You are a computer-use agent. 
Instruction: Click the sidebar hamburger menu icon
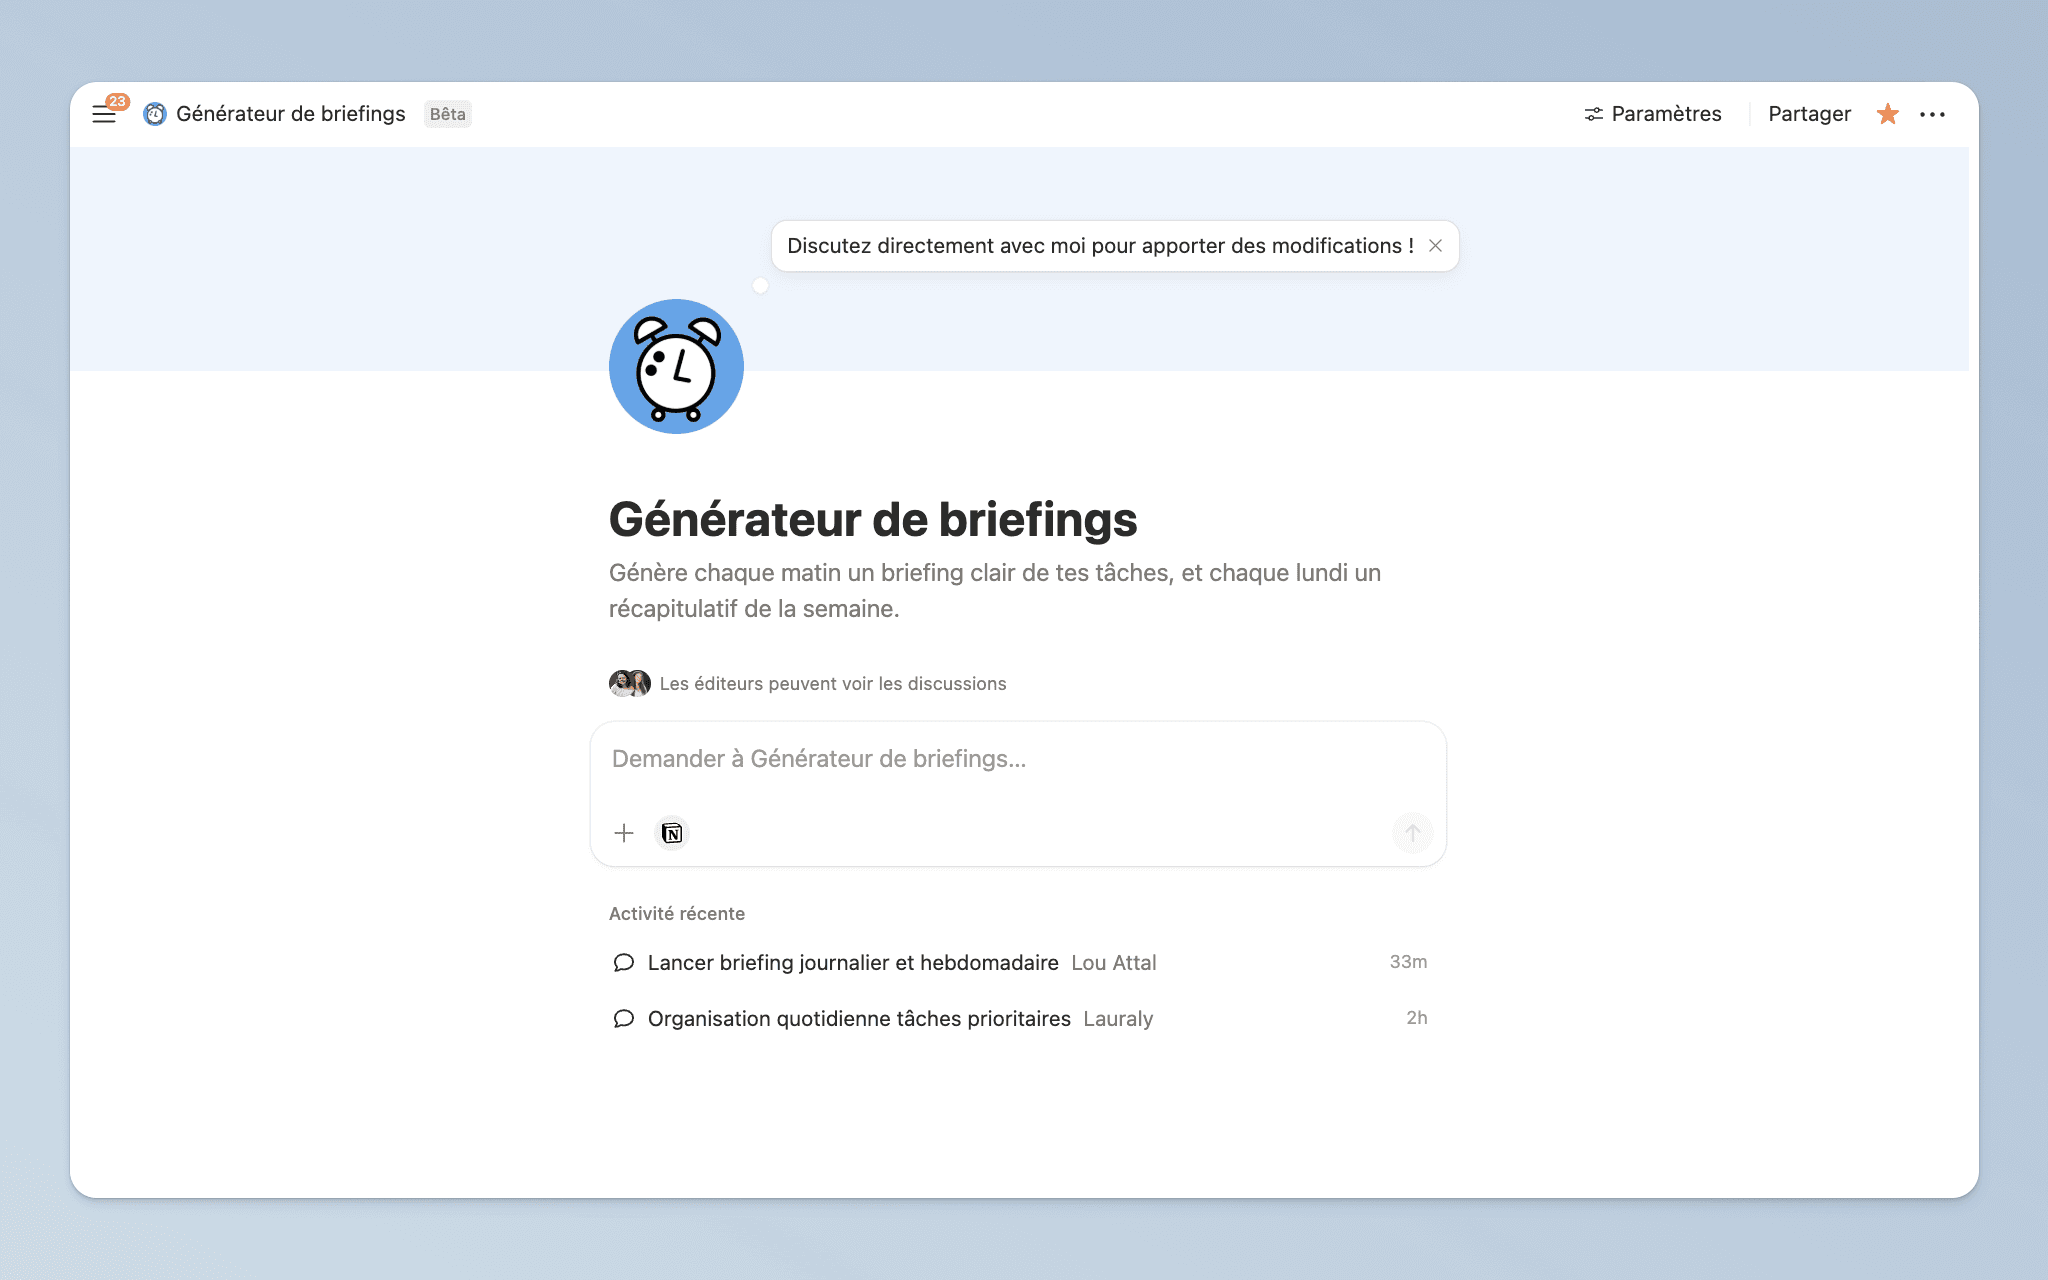104,114
